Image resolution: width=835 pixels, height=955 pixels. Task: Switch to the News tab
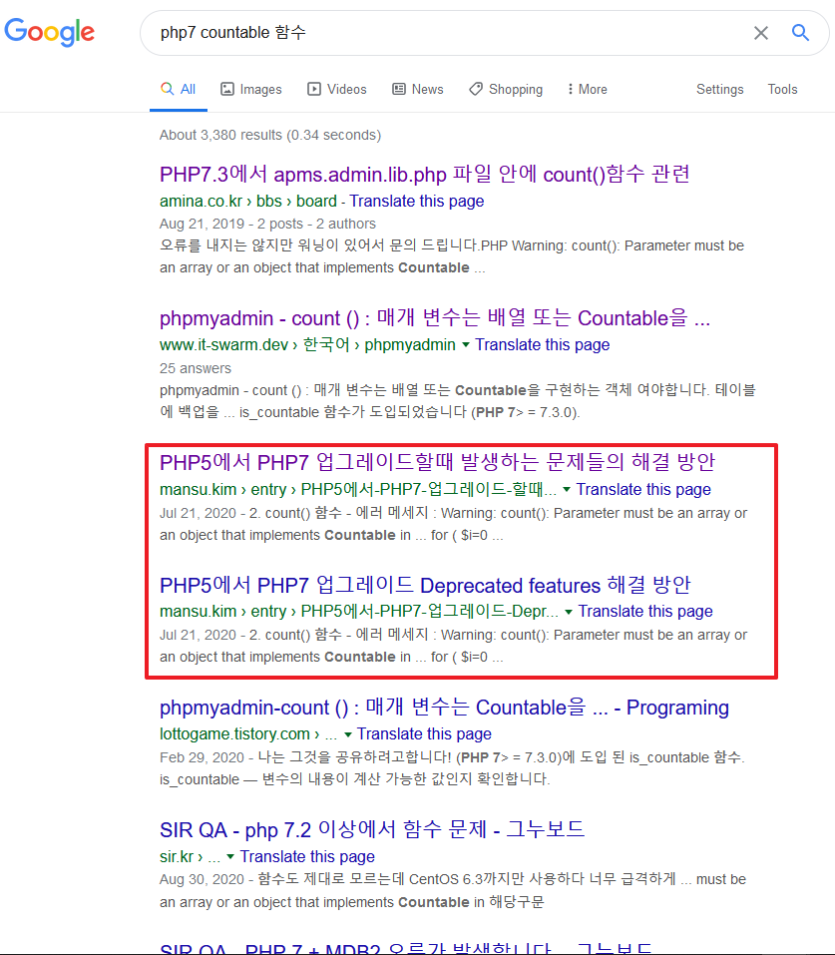(418, 90)
